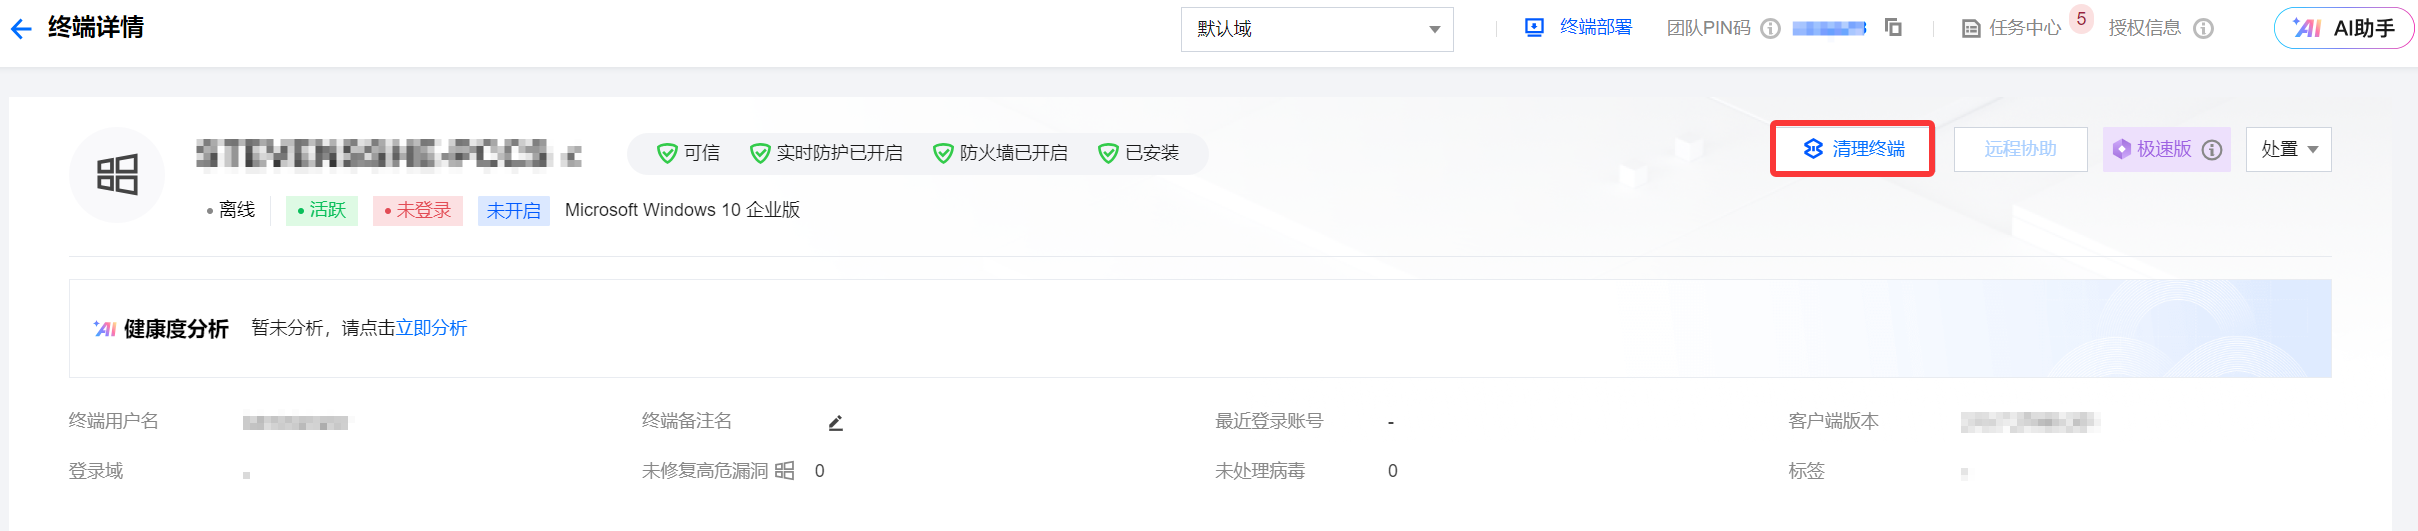This screenshot has height=531, width=2418.
Task: Click info icon next to 团队PIN码
Action: pyautogui.click(x=1770, y=29)
